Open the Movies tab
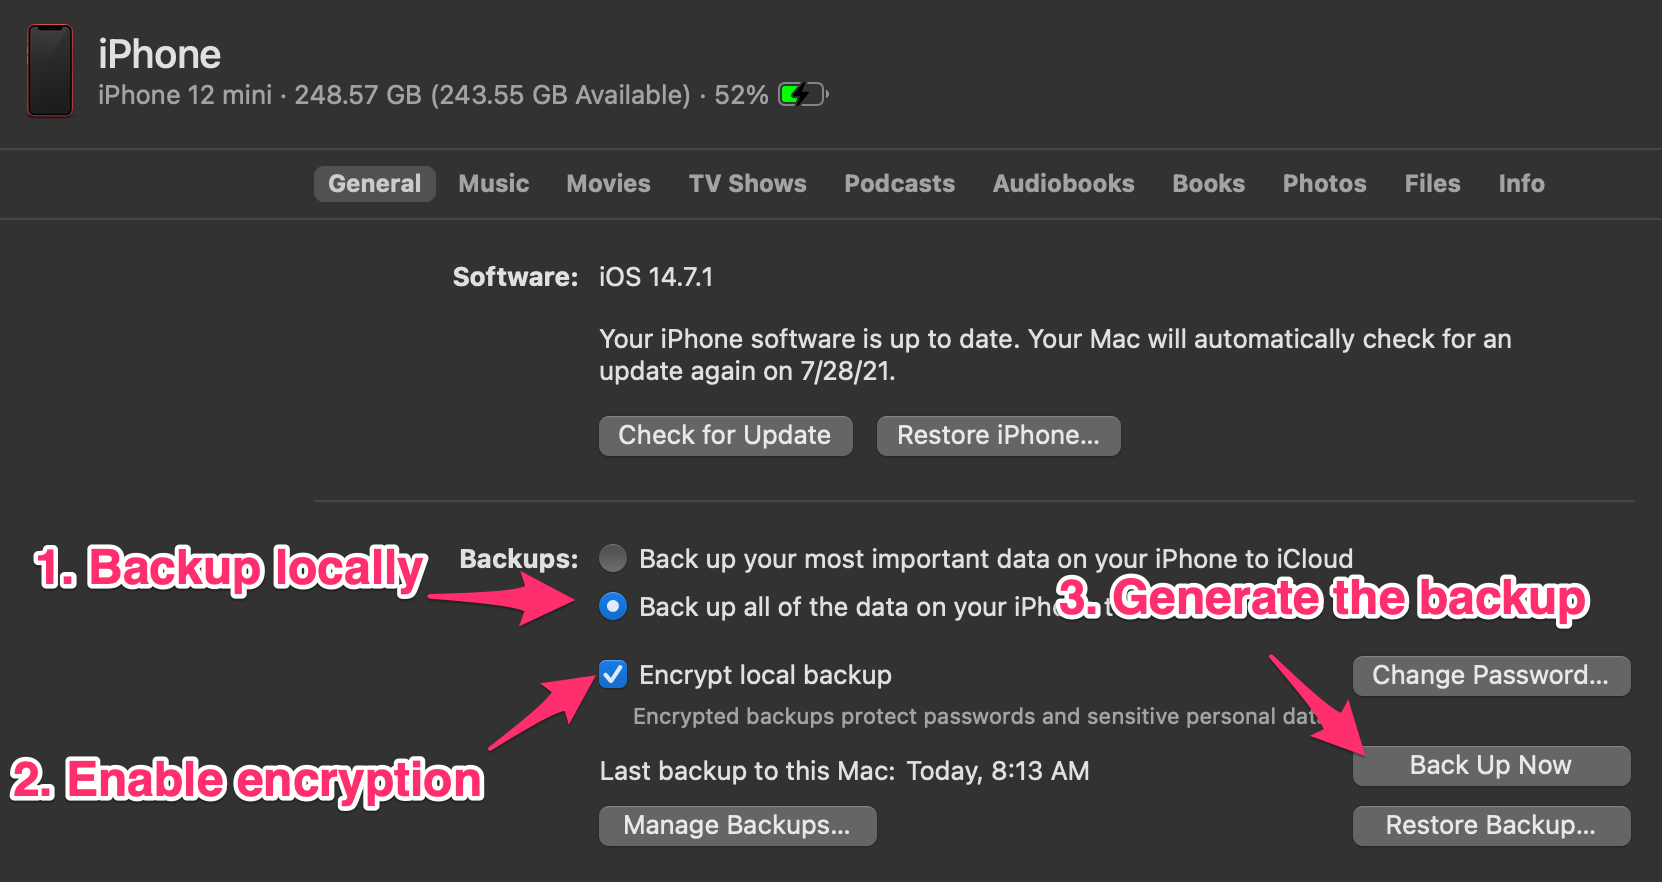Viewport: 1662px width, 882px height. [607, 183]
